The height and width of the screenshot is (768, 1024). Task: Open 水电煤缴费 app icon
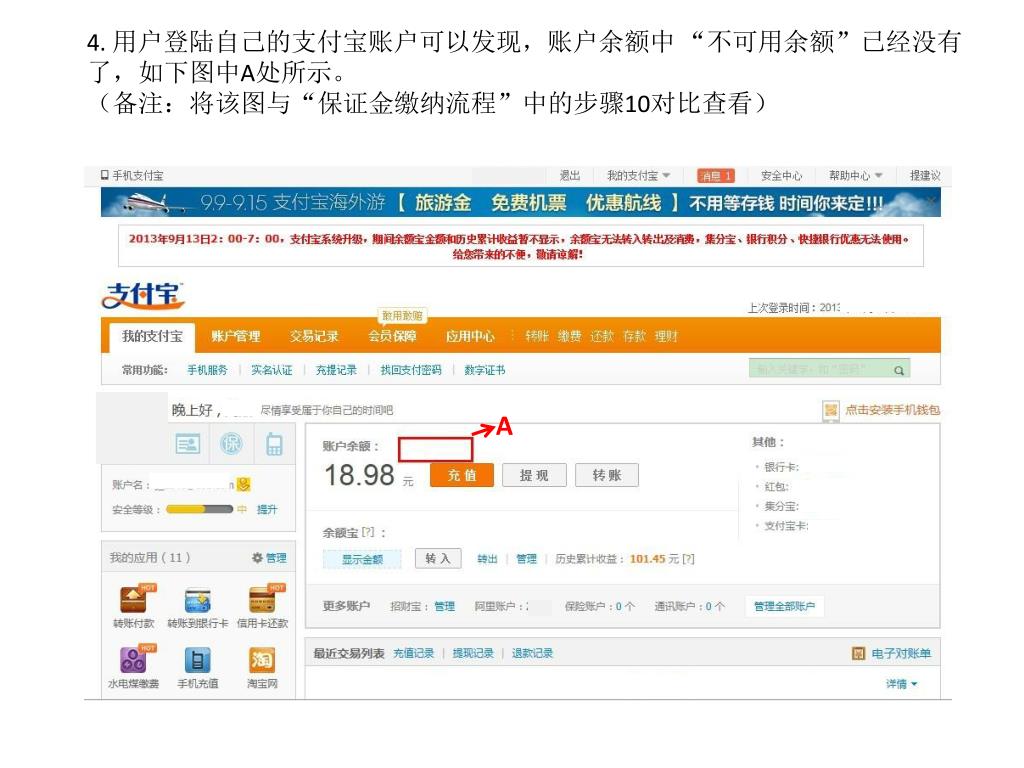click(133, 660)
